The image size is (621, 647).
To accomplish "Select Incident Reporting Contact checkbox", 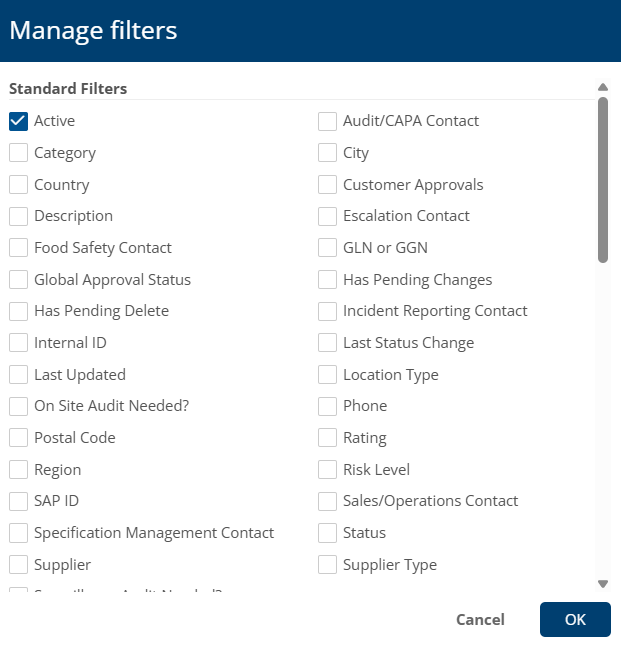I will (327, 311).
